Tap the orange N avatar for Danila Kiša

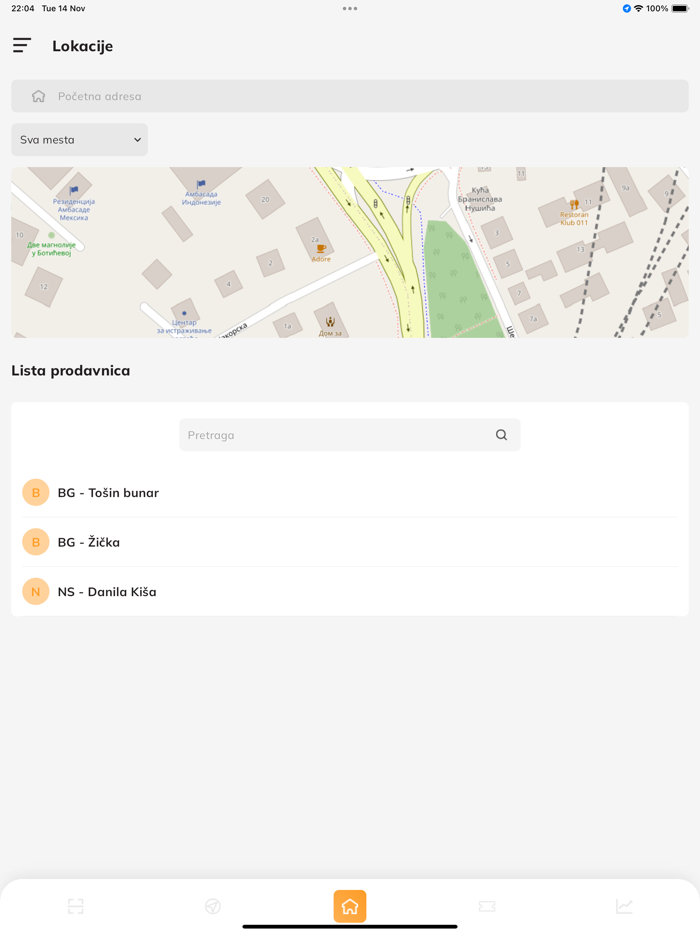[36, 591]
